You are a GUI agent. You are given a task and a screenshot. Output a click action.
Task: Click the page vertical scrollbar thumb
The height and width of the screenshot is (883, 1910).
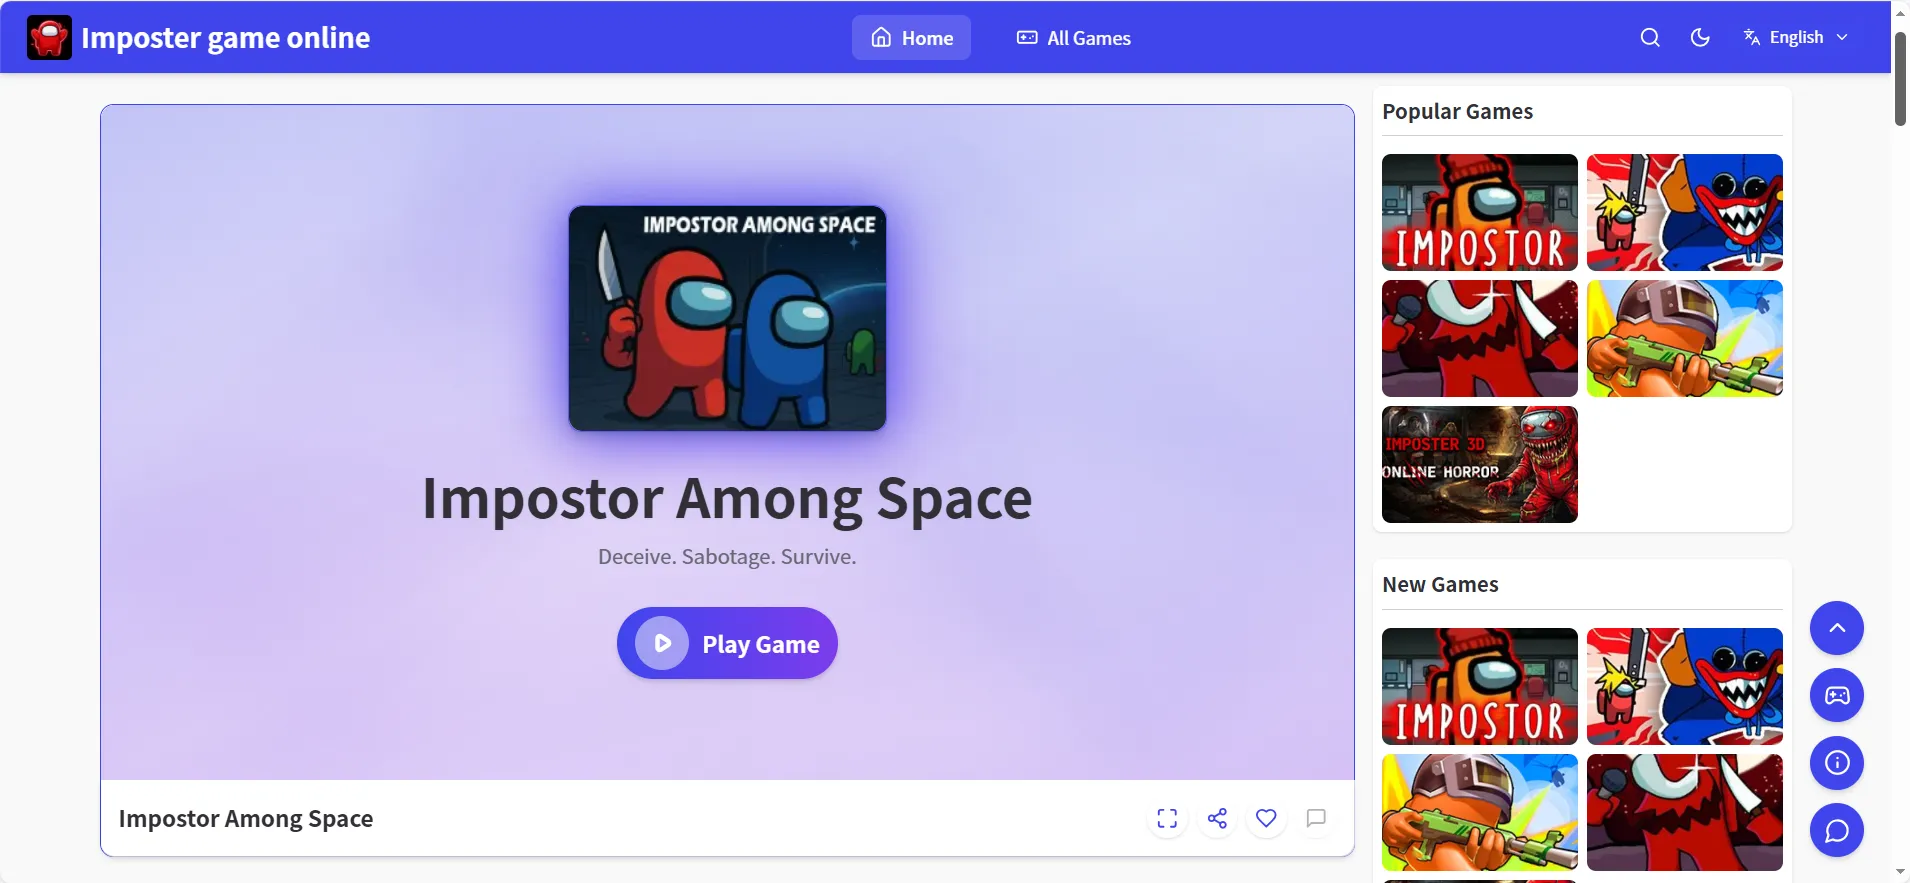pos(1900,78)
